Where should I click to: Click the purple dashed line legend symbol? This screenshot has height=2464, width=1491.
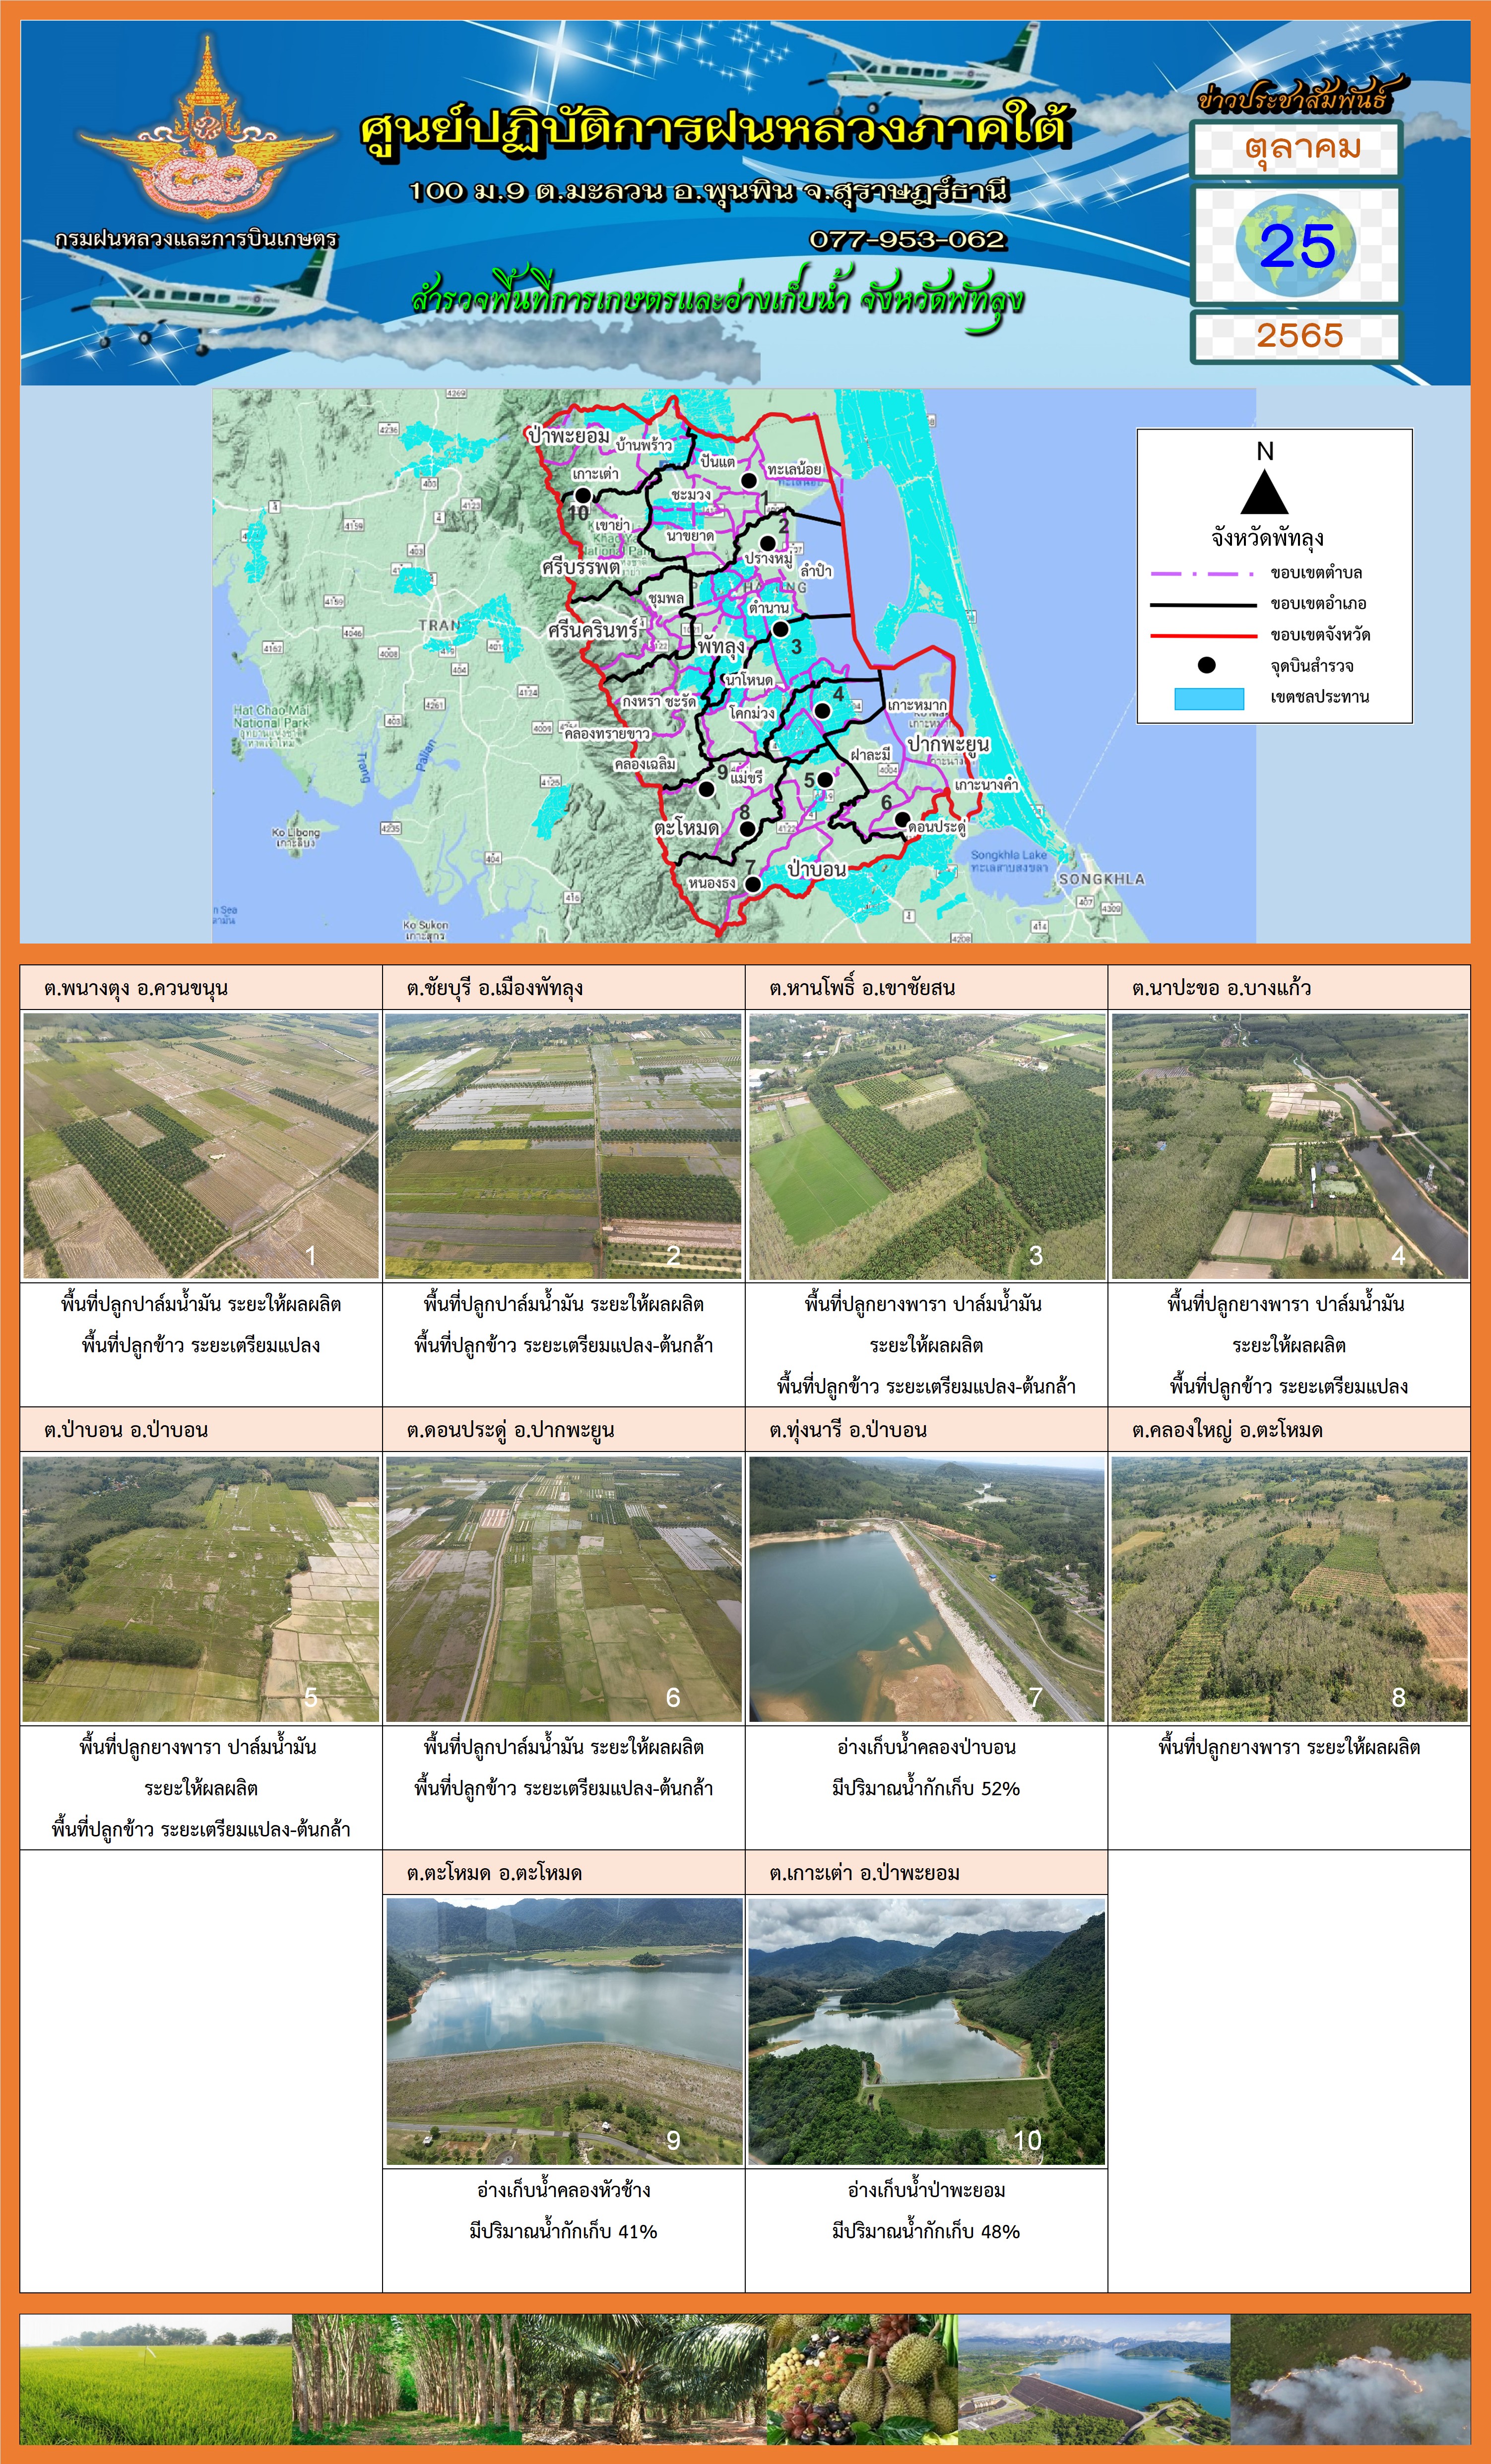(x=1202, y=574)
